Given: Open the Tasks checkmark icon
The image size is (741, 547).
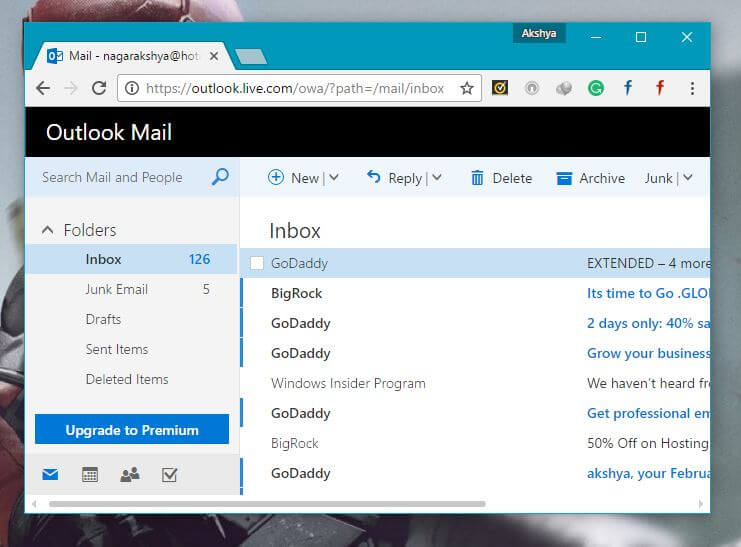Looking at the screenshot, I should coord(169,475).
